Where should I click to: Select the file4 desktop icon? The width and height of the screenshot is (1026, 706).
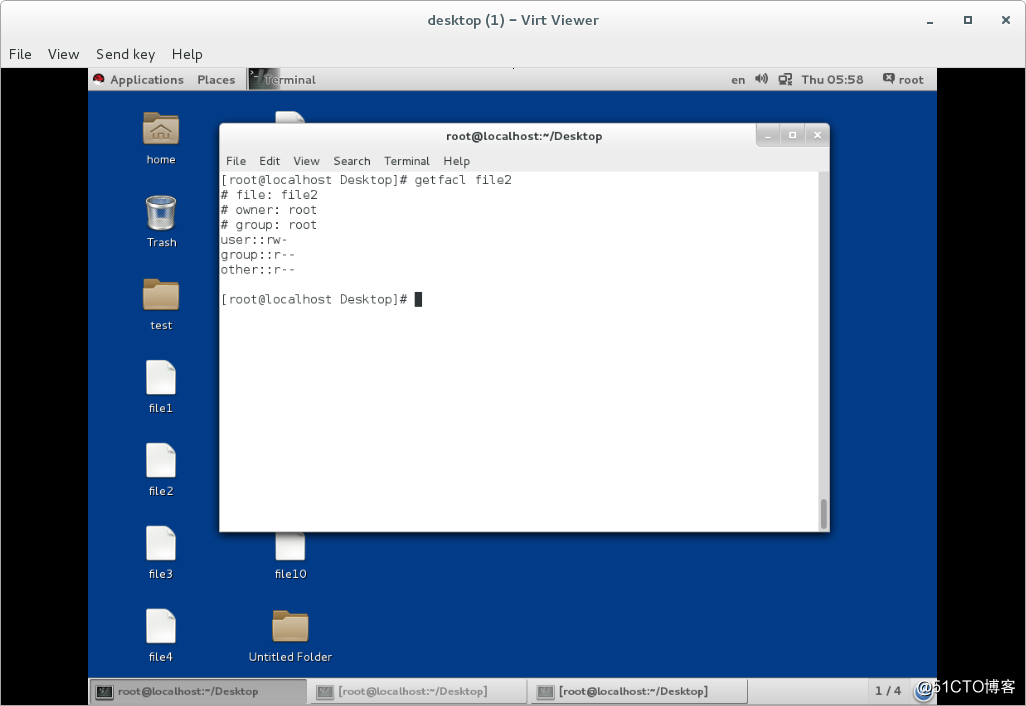(160, 626)
